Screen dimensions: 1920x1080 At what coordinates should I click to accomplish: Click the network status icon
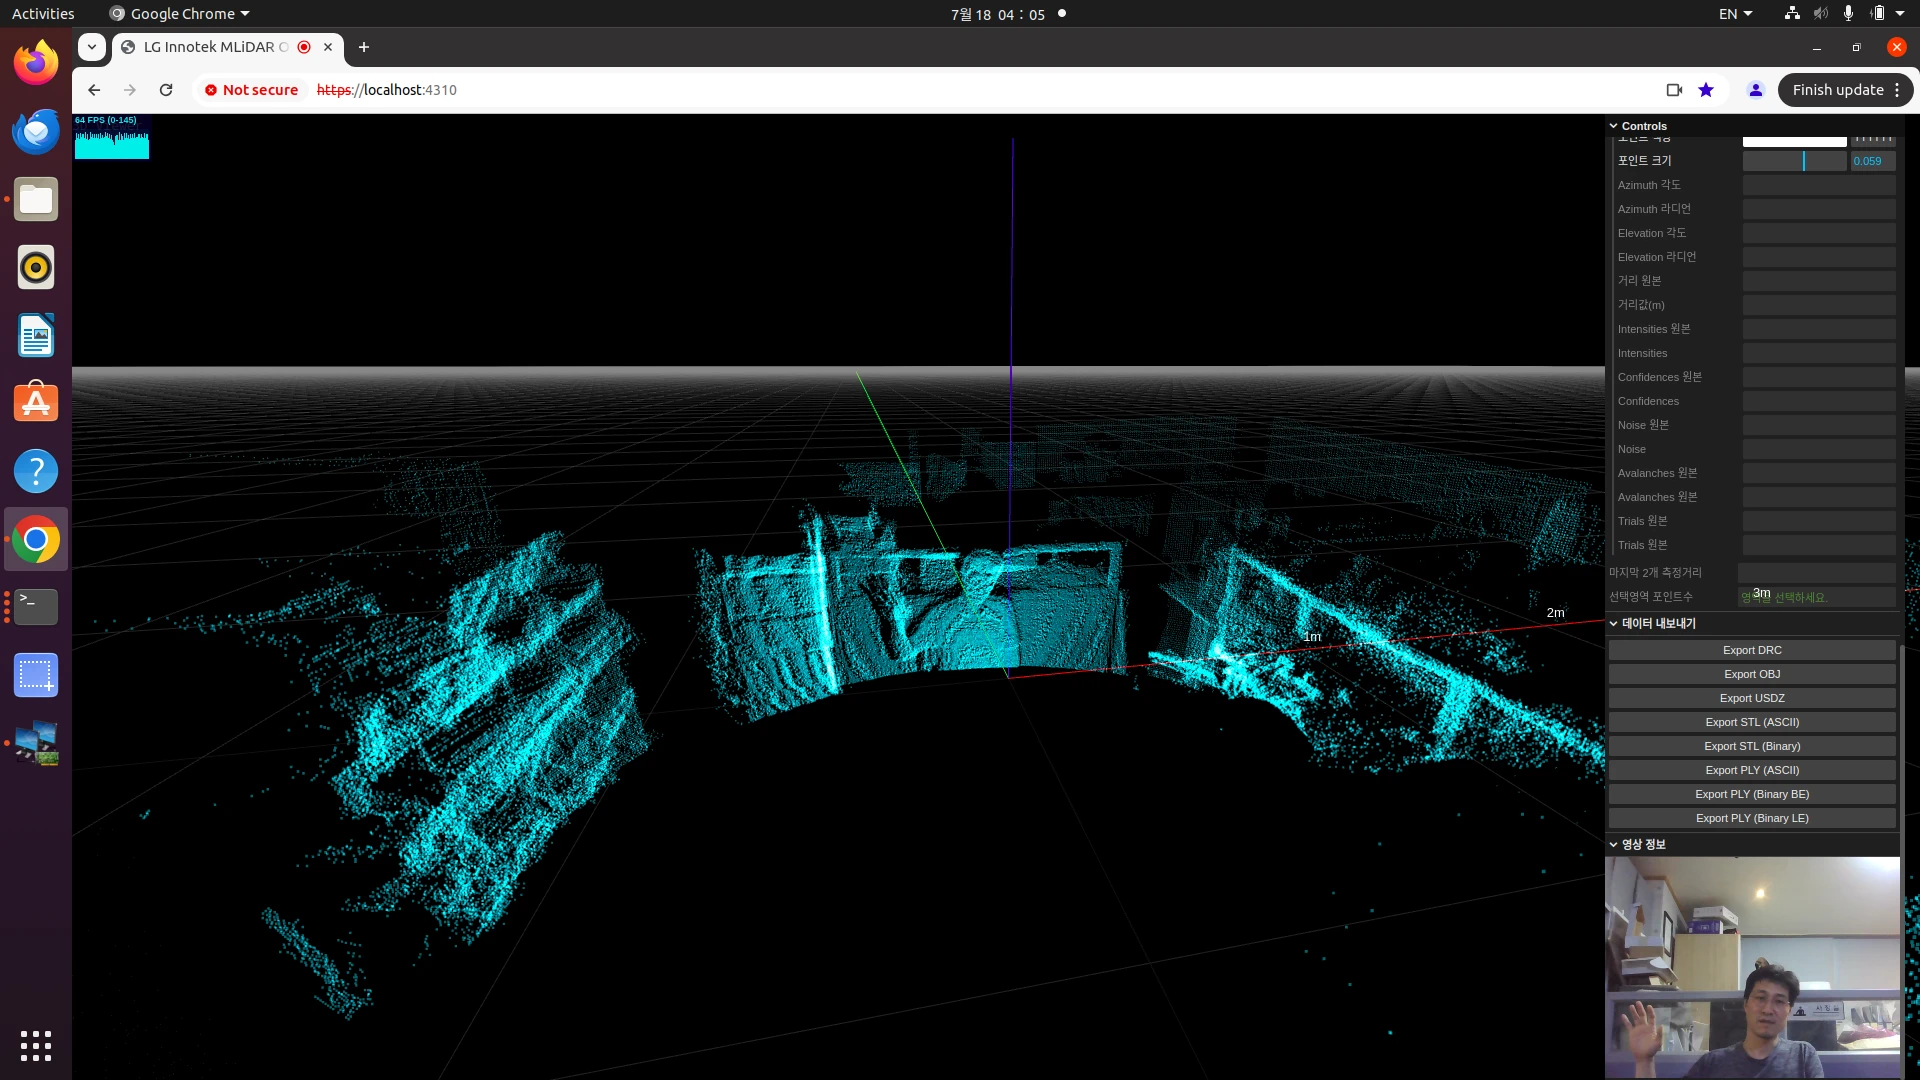(1792, 14)
